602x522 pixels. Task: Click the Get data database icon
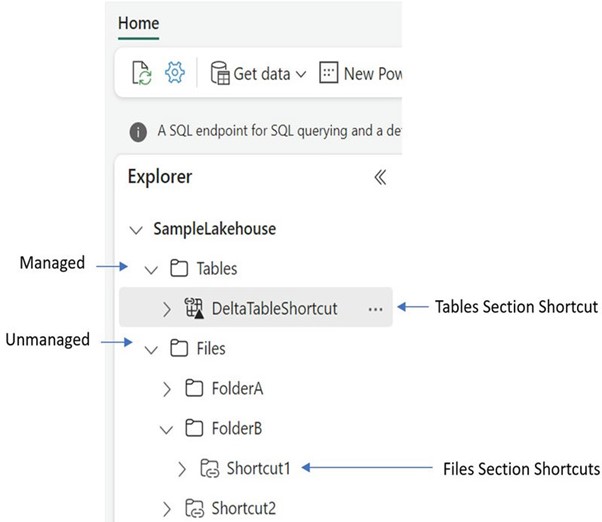point(220,73)
